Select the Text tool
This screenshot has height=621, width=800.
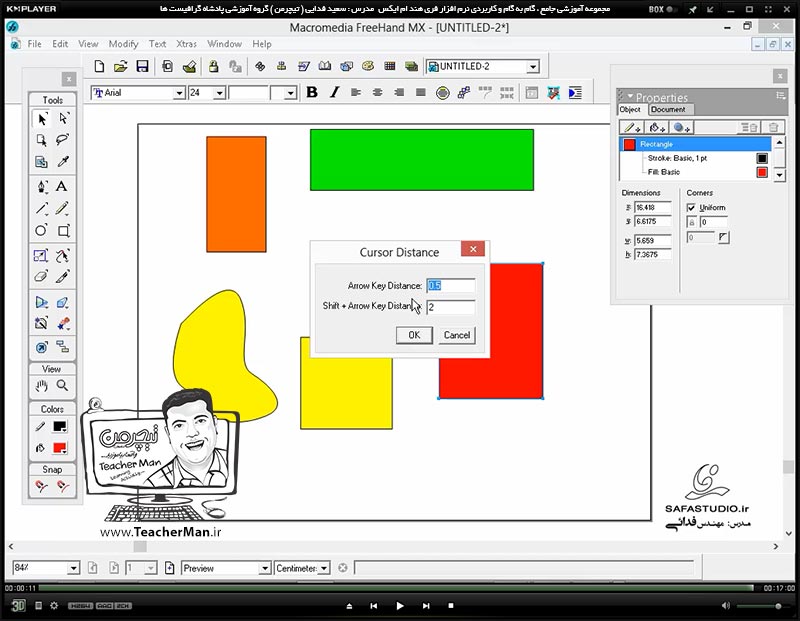62,186
